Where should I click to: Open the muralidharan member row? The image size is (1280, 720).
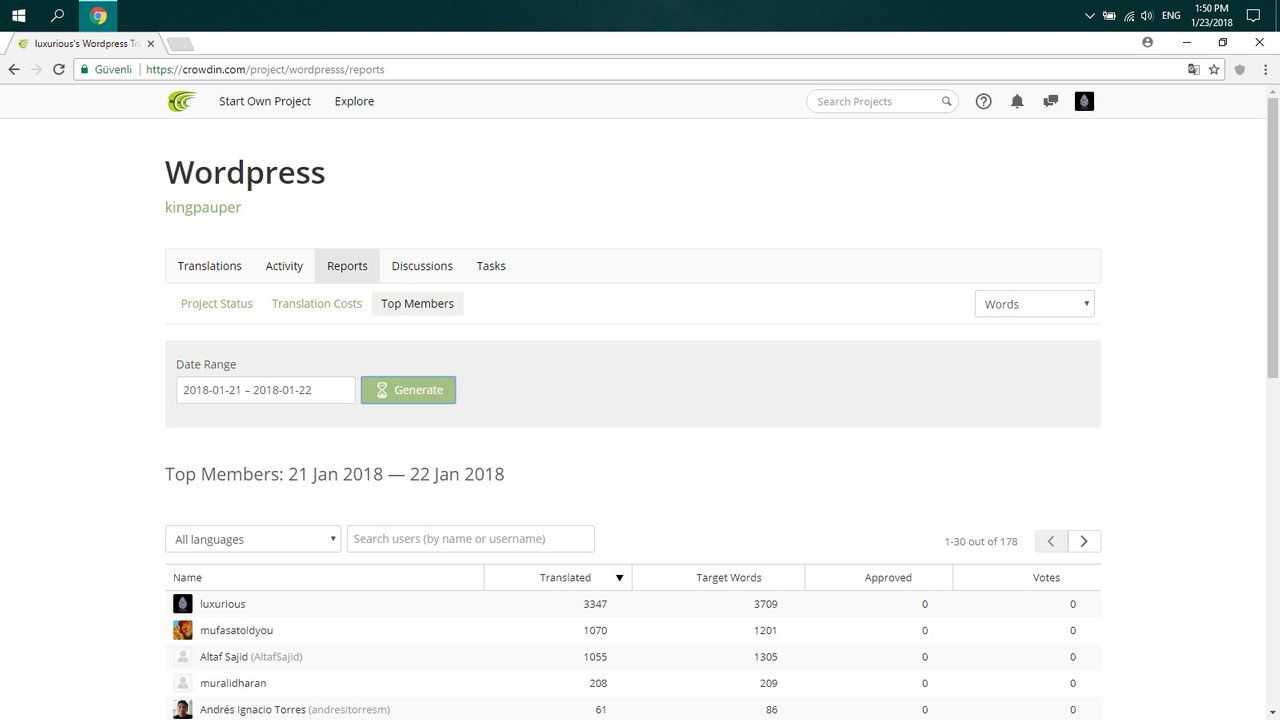pyautogui.click(x=633, y=683)
